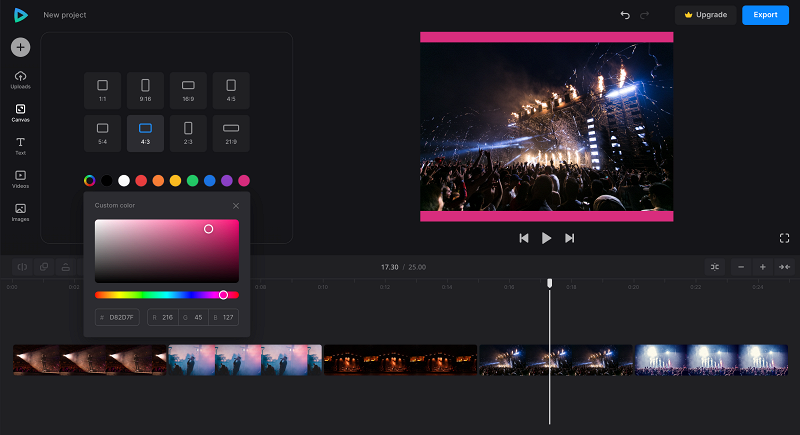Choose the blue background color swatch
The width and height of the screenshot is (800, 435).
[210, 181]
